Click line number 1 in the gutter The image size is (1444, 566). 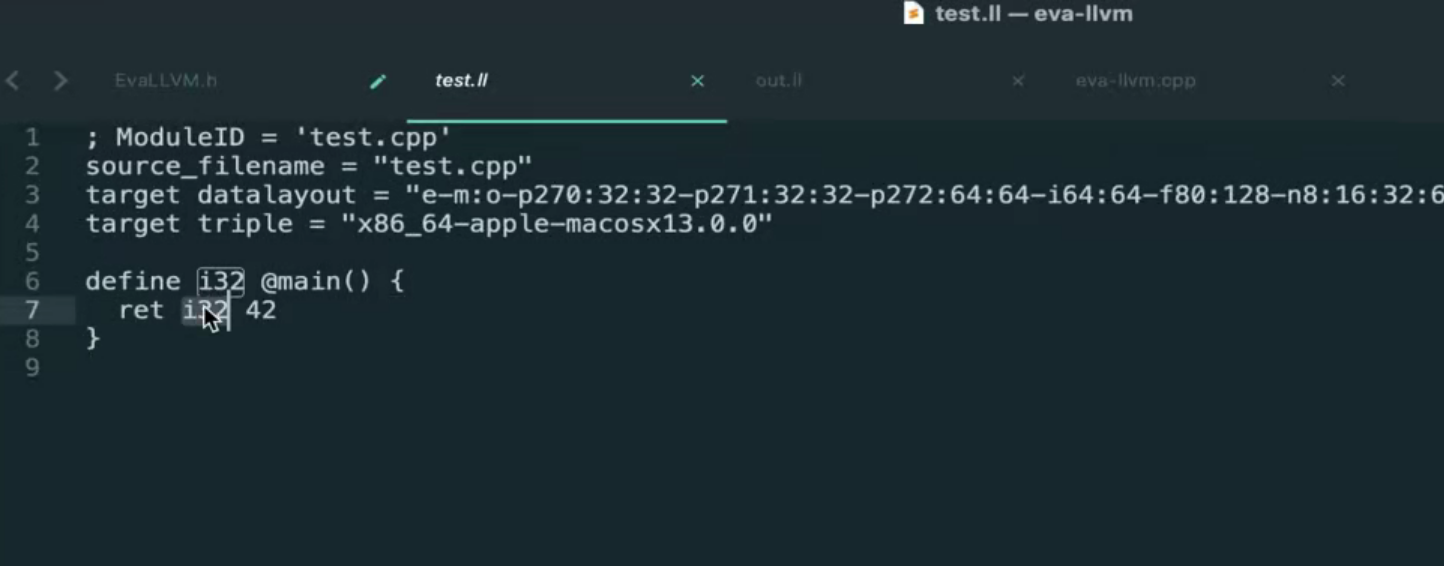tap(33, 137)
